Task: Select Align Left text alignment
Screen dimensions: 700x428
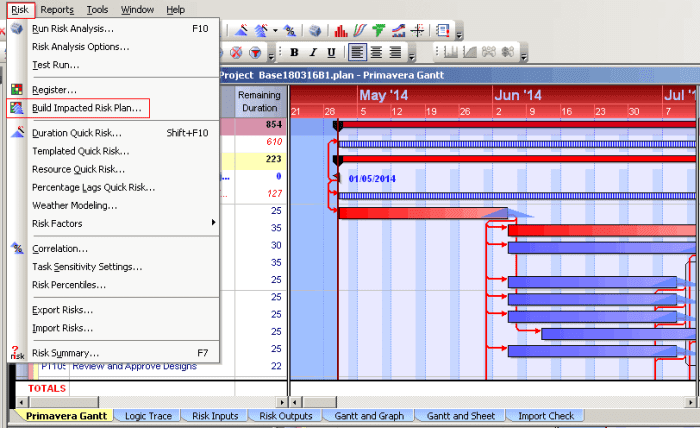Action: pos(357,52)
